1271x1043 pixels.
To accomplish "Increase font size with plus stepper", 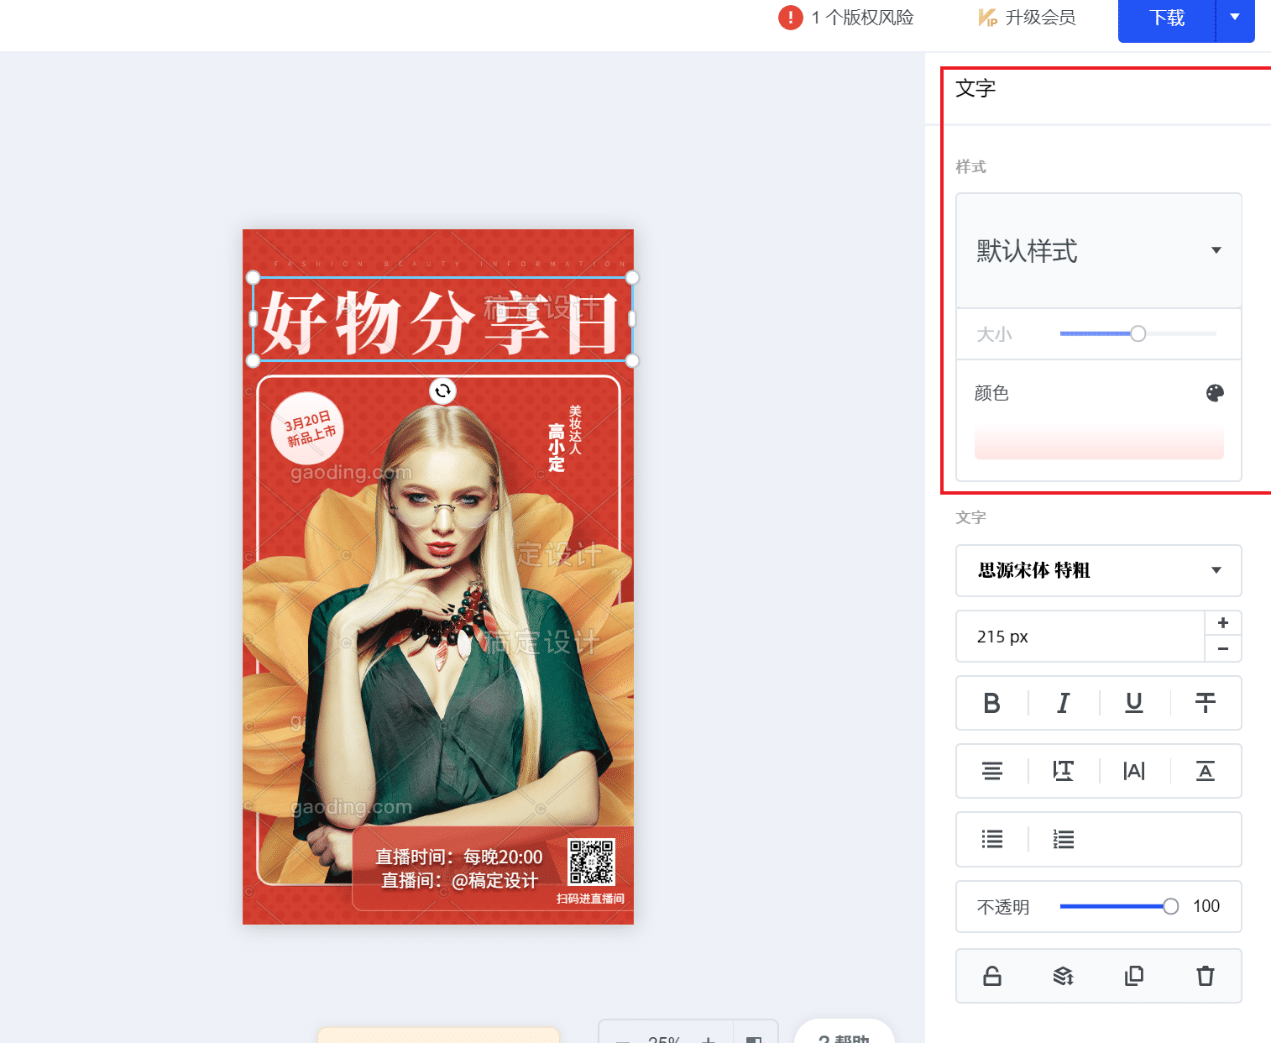I will 1223,623.
